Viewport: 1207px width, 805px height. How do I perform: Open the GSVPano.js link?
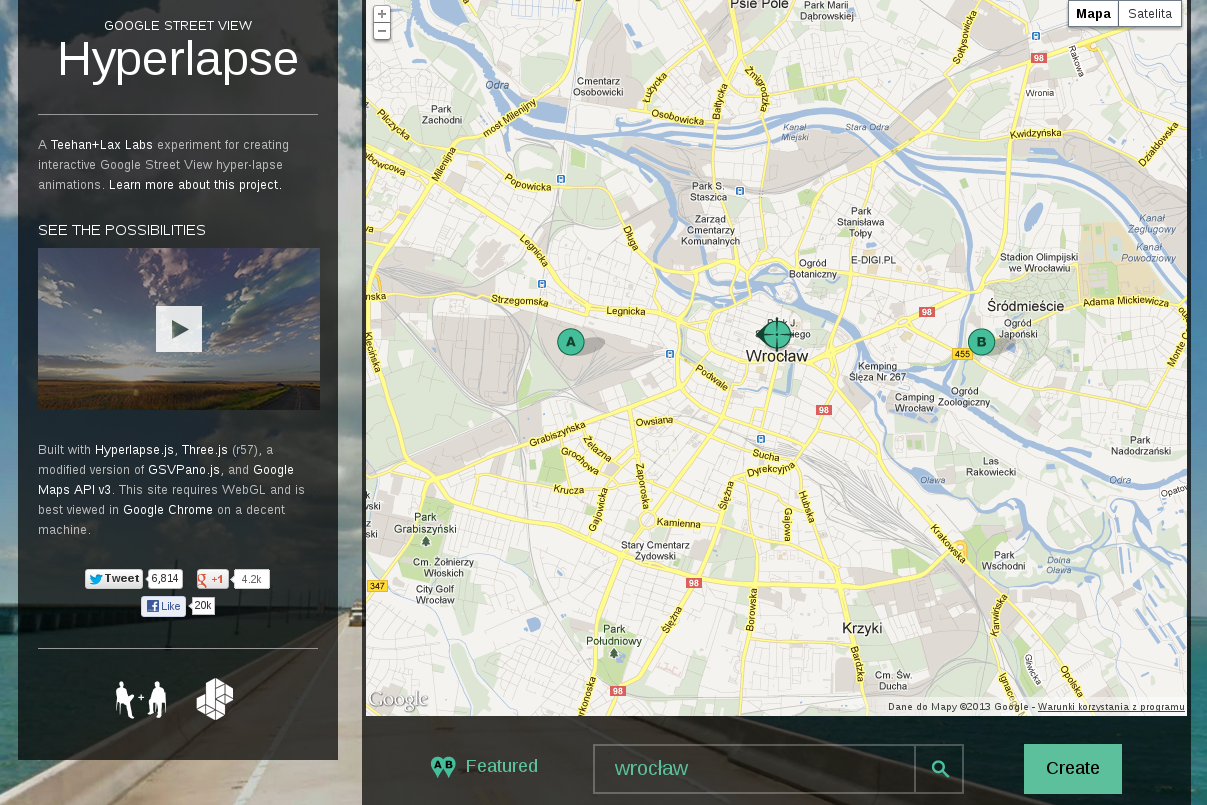tap(184, 469)
